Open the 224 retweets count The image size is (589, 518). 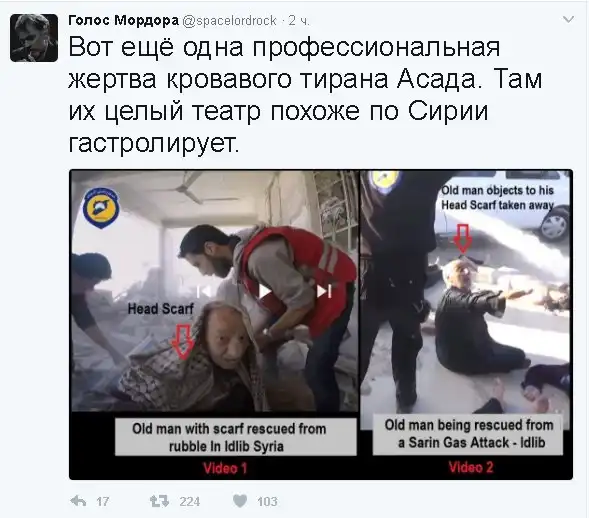(x=190, y=501)
